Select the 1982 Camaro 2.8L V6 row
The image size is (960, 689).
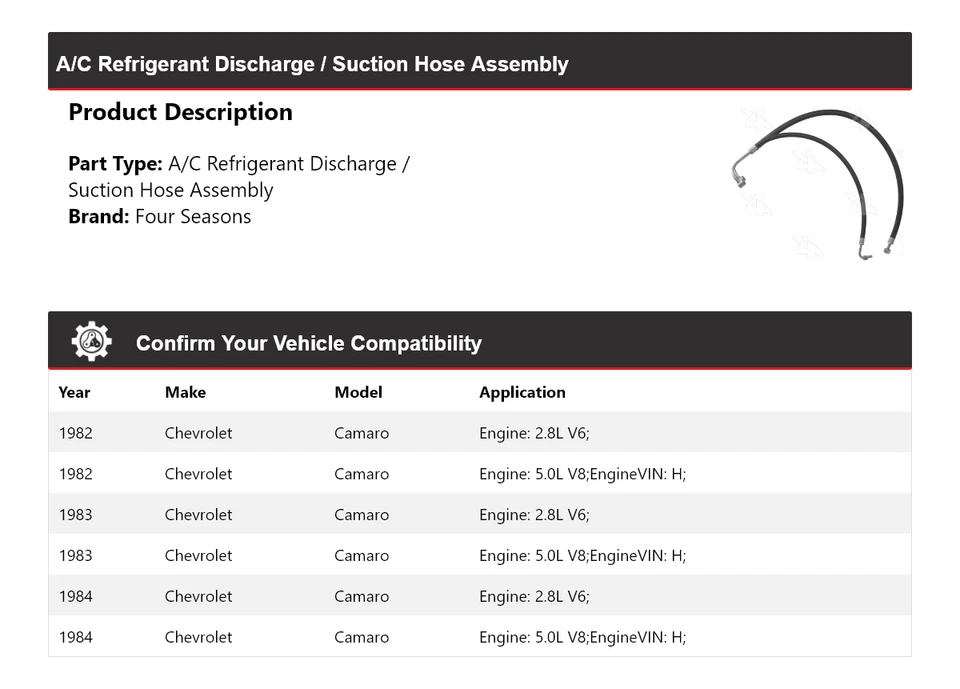(480, 433)
